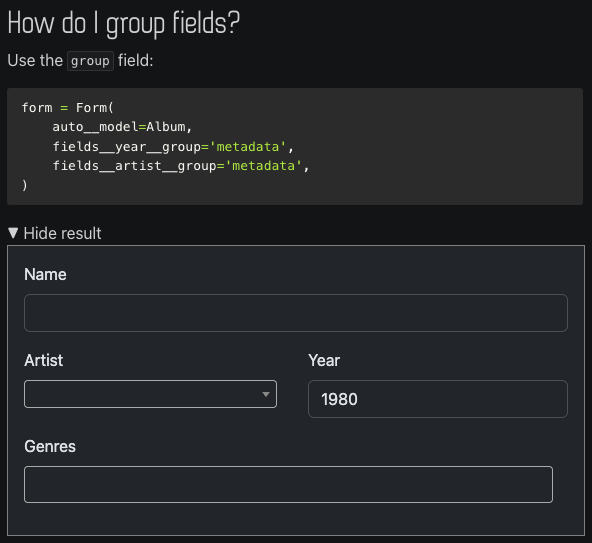This screenshot has height=543, width=592.
Task: Focus the Name text input
Action: click(296, 313)
